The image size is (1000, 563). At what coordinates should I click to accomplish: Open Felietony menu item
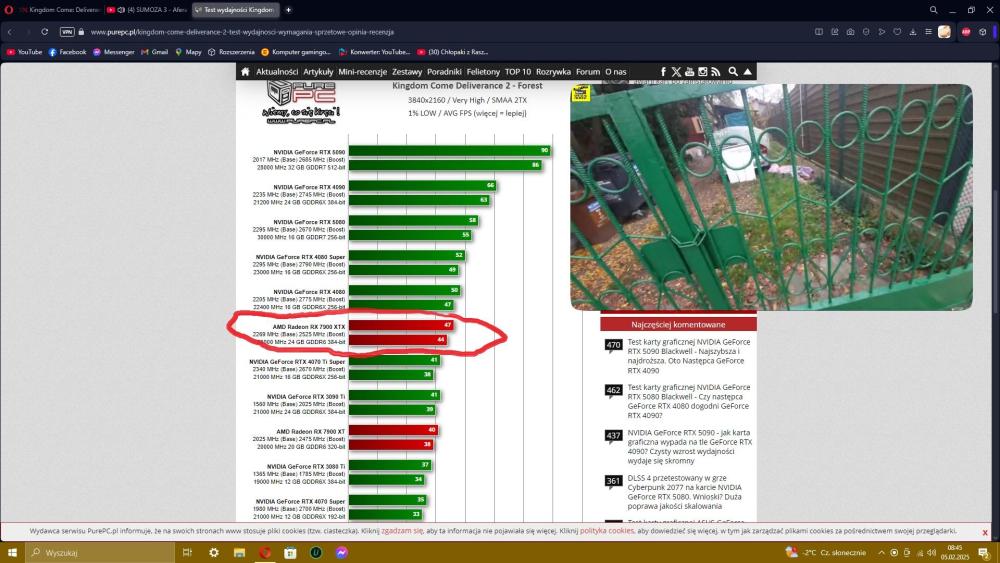click(483, 72)
